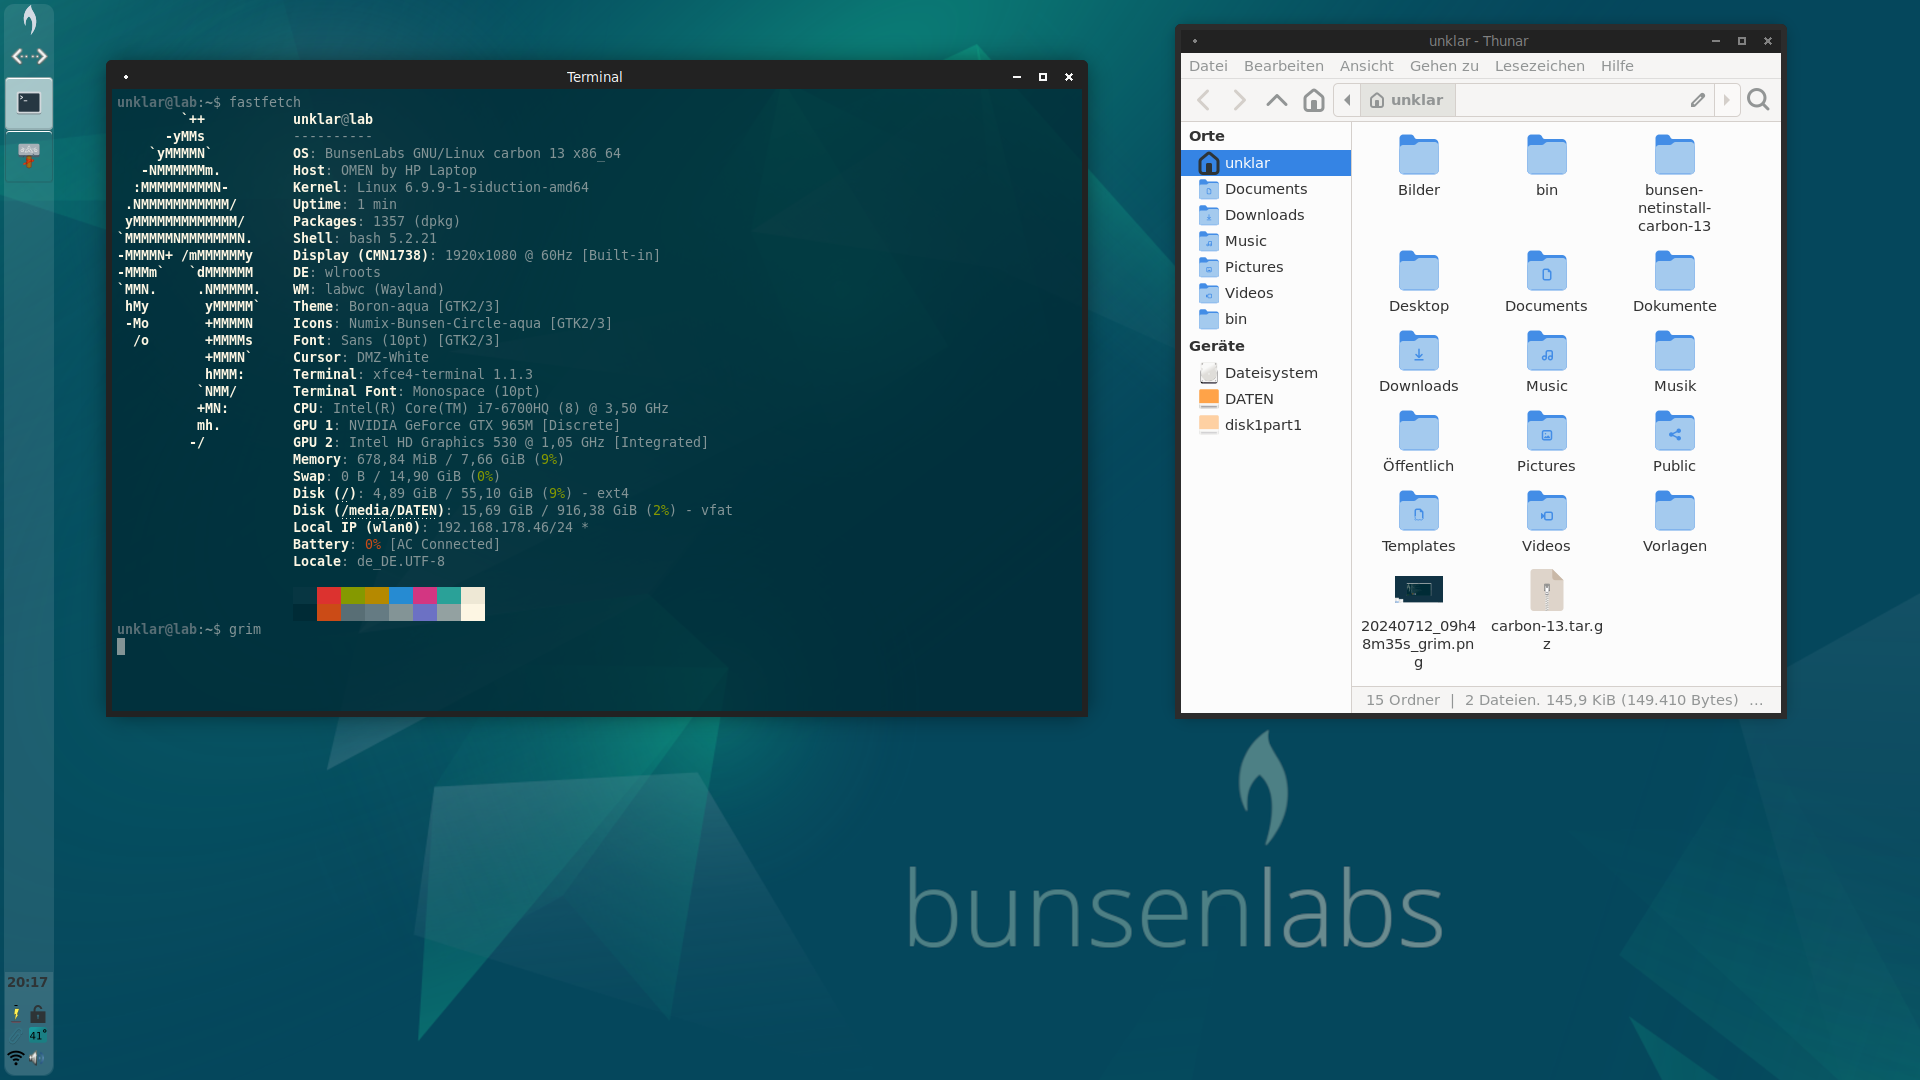The height and width of the screenshot is (1080, 1920).
Task: Select the Music folder in the file view
Action: [1546, 352]
